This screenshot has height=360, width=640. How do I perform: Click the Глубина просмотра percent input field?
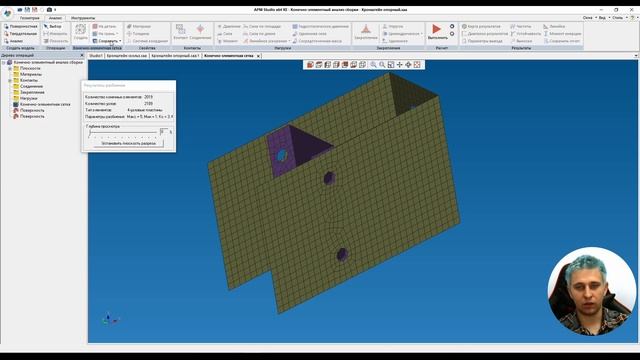(x=164, y=131)
